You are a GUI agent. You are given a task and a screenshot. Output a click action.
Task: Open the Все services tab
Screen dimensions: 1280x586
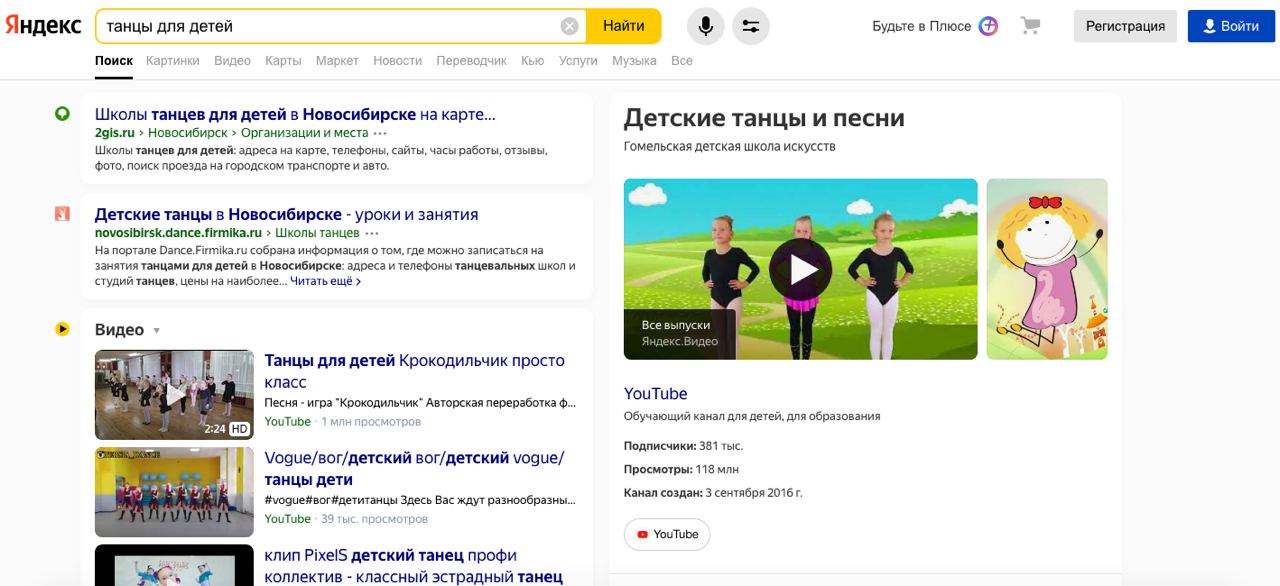[682, 60]
